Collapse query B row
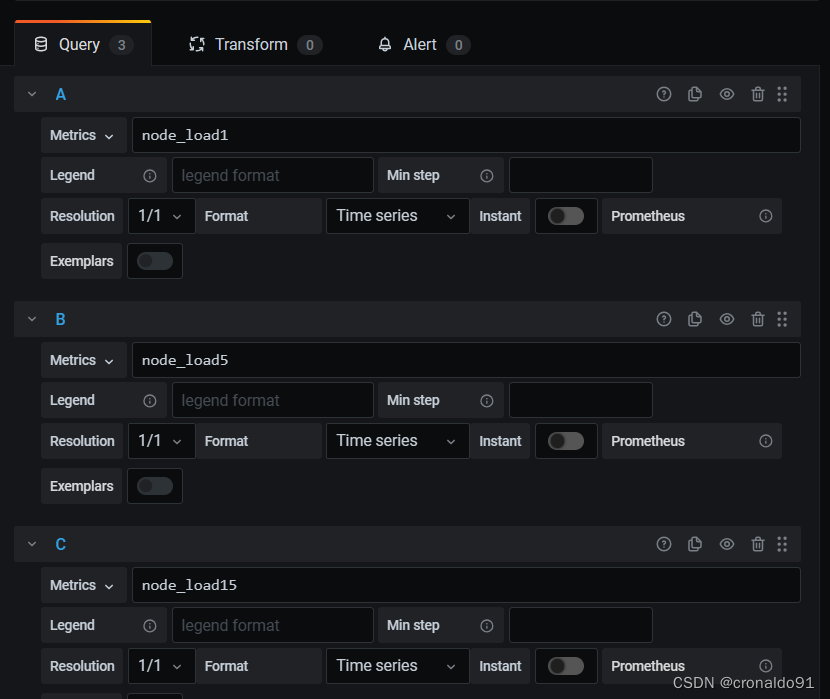 [32, 319]
